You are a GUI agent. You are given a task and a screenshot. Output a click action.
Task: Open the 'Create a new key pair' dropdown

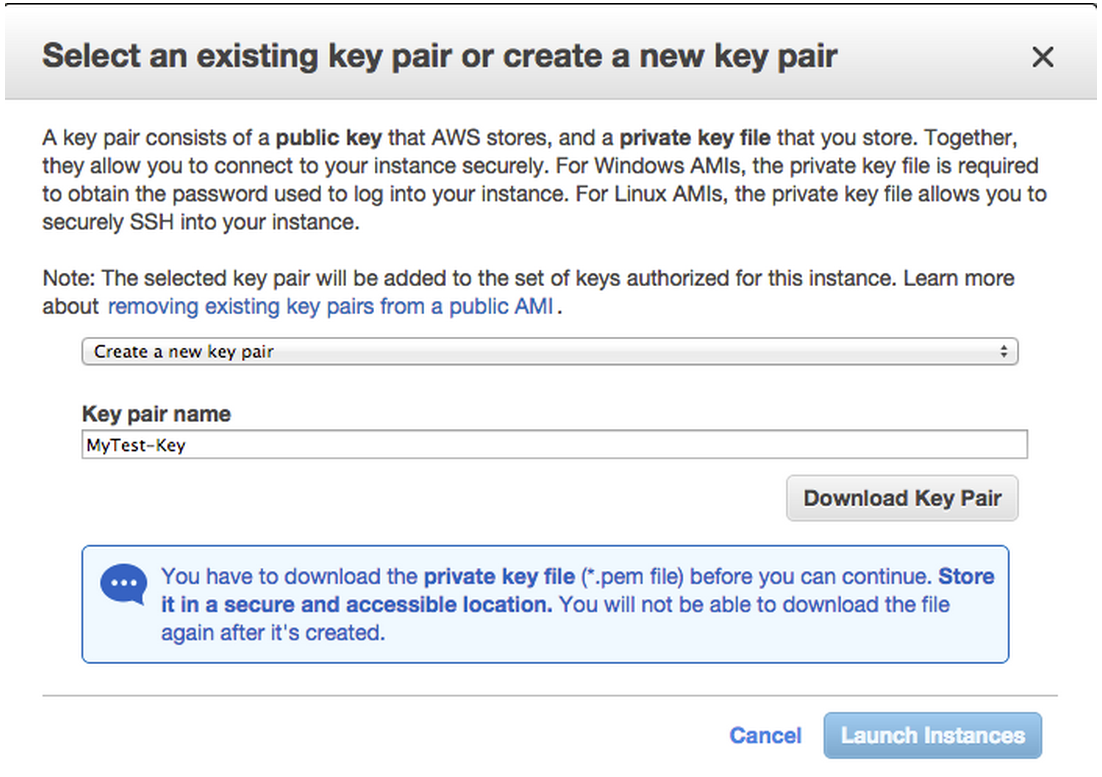pyautogui.click(x=548, y=352)
